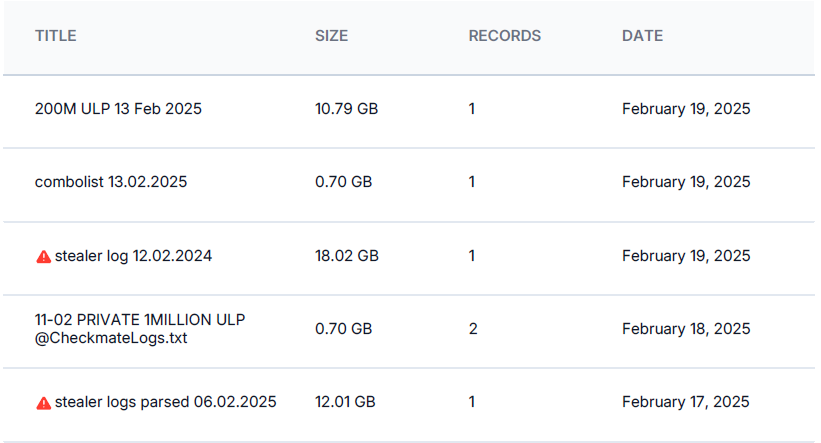Click the size in the combolist row
The height and width of the screenshot is (443, 821).
point(343,182)
